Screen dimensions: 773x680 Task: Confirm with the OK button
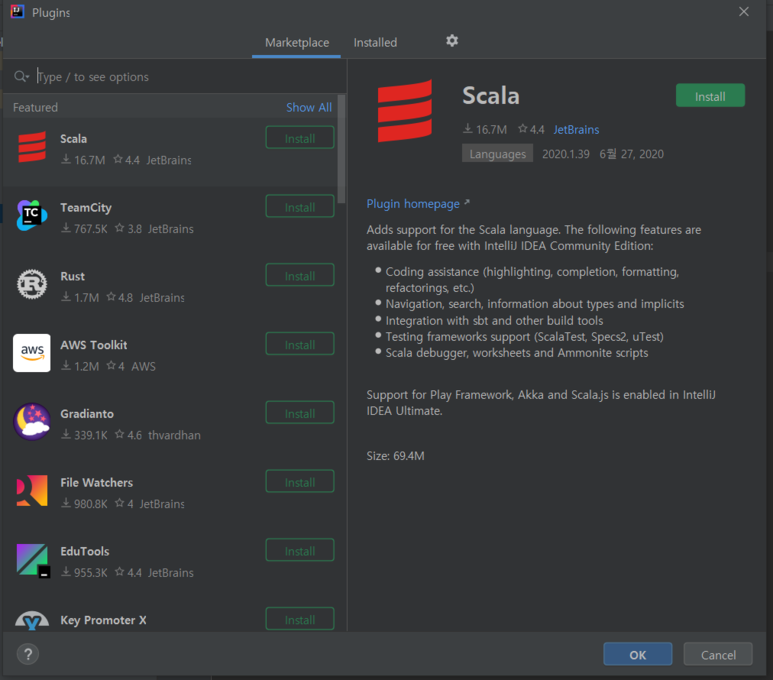point(637,654)
